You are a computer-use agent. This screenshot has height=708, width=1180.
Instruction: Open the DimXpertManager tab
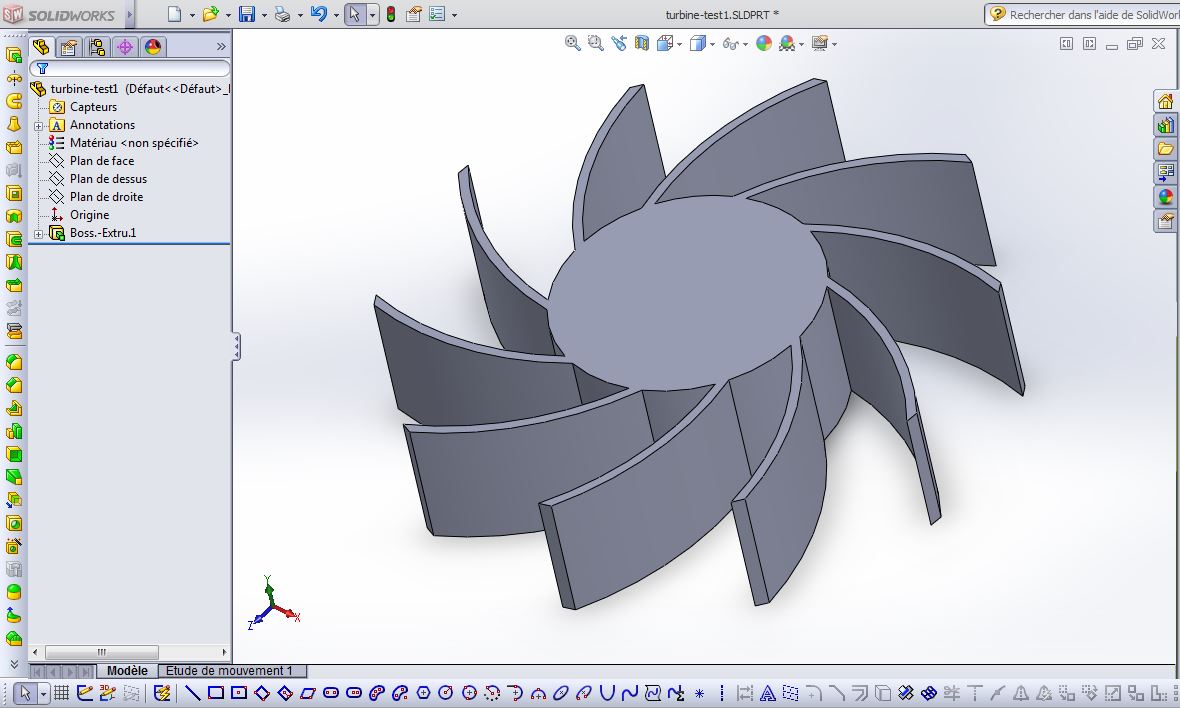(125, 47)
